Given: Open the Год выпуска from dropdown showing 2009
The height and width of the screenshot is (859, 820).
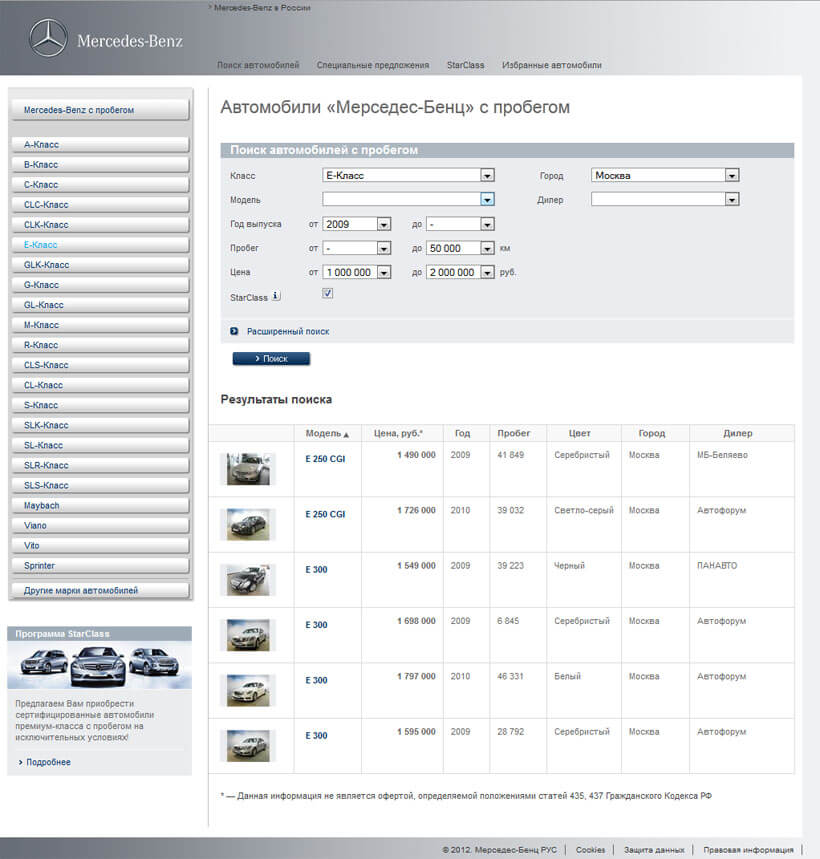Looking at the screenshot, I should point(357,224).
